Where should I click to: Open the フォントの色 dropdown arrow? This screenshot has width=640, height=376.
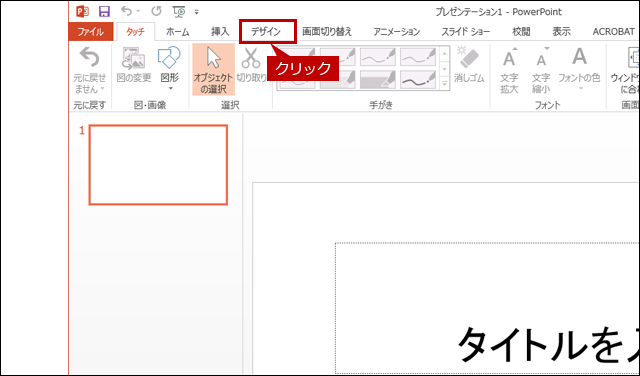[x=581, y=89]
